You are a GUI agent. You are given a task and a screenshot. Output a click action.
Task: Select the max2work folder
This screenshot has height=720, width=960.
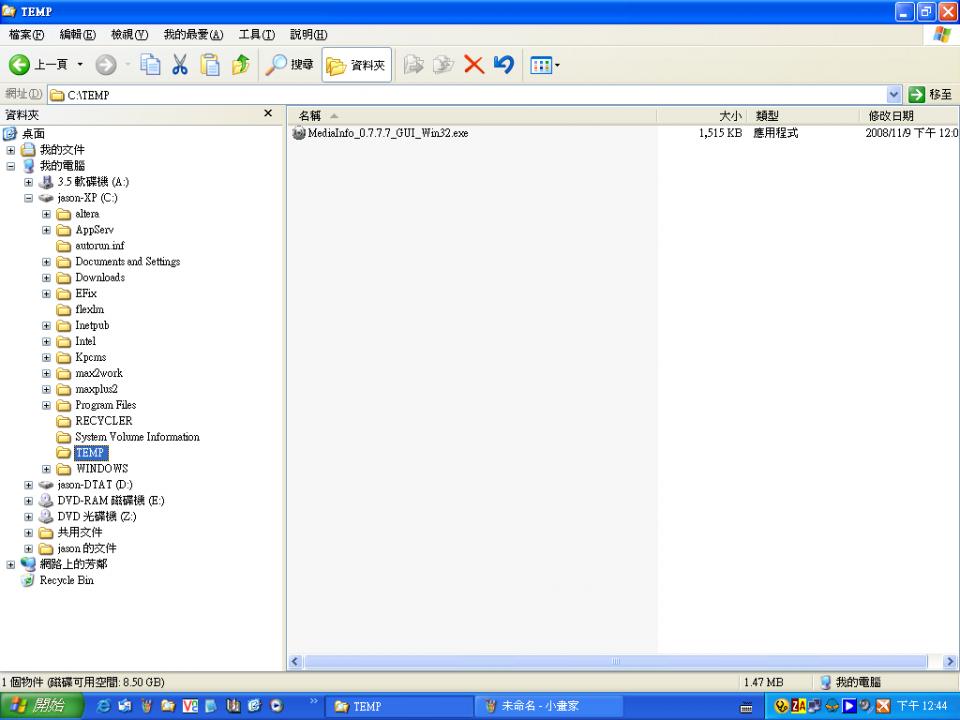tap(99, 373)
